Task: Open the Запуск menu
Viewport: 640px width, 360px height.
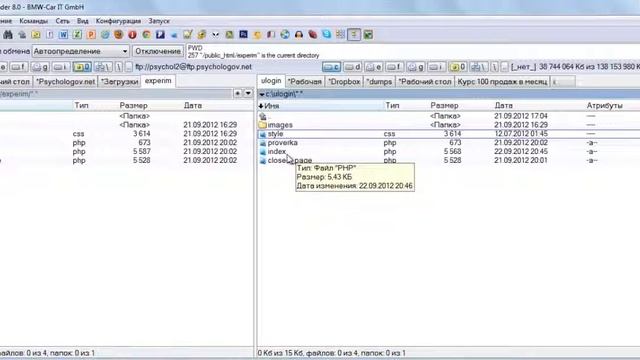Action: 159,21
